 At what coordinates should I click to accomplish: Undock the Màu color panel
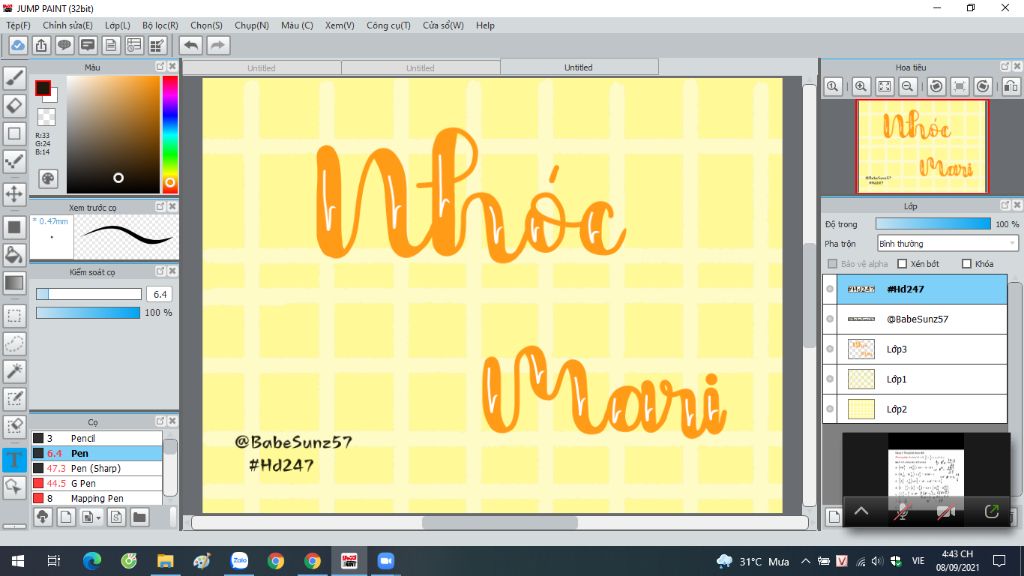coord(160,67)
